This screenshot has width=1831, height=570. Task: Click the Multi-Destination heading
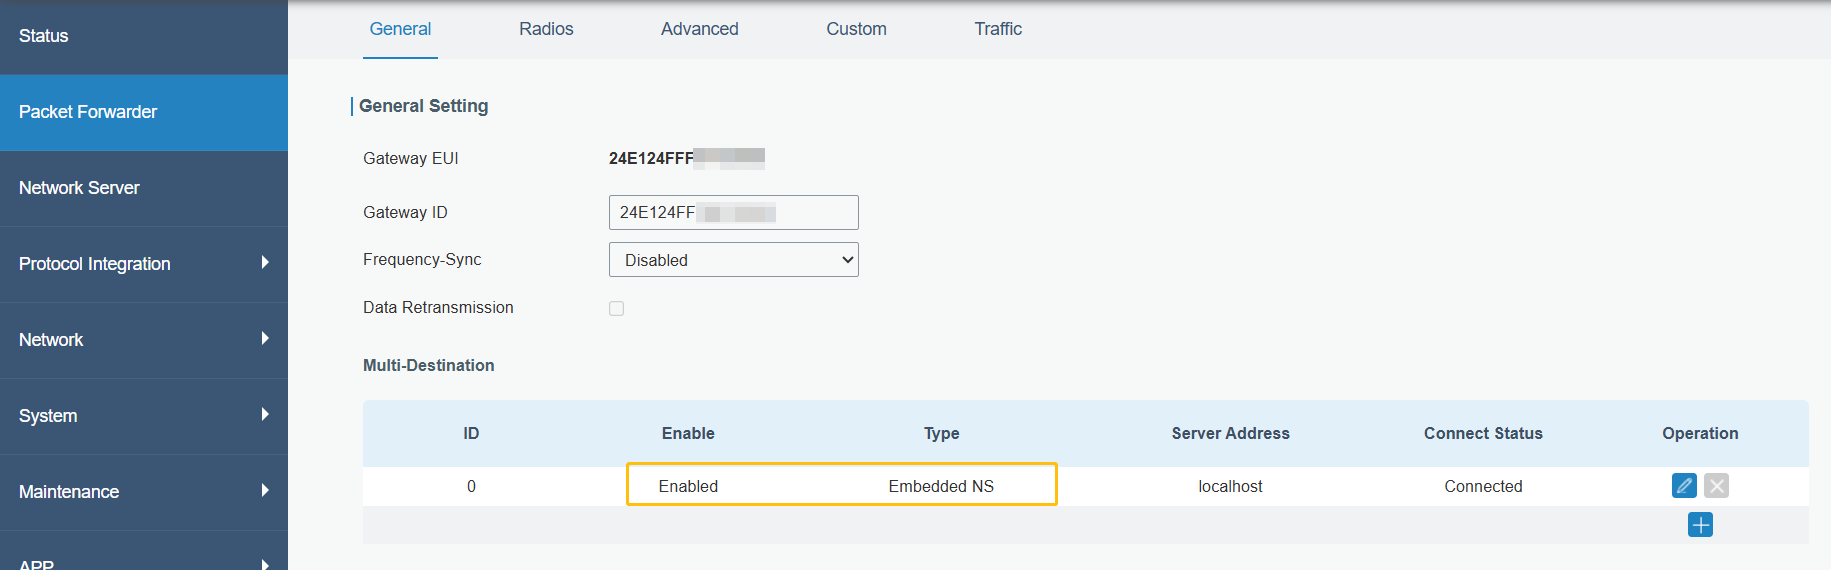pyautogui.click(x=428, y=365)
